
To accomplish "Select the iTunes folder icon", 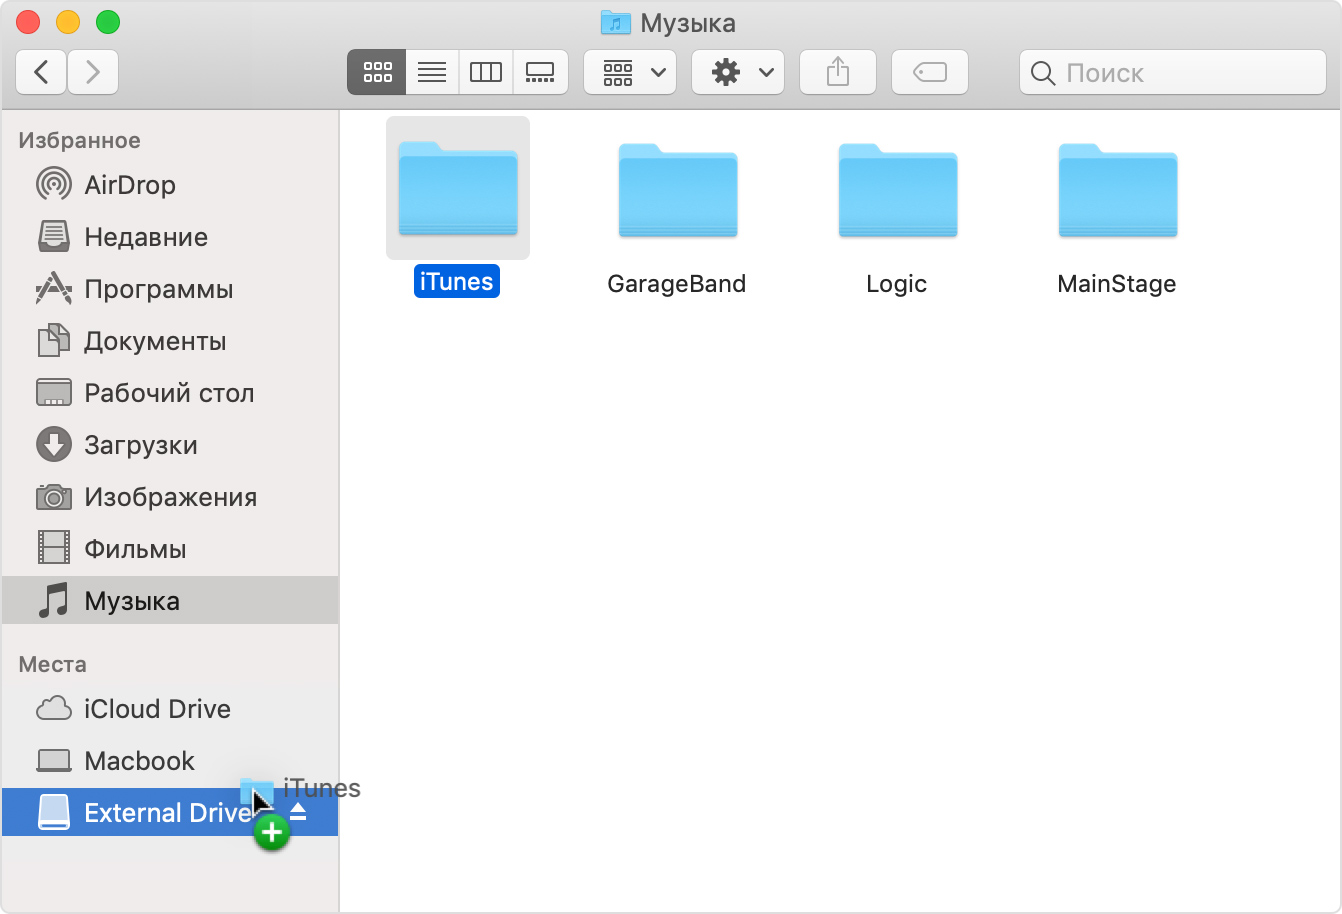I will [458, 188].
